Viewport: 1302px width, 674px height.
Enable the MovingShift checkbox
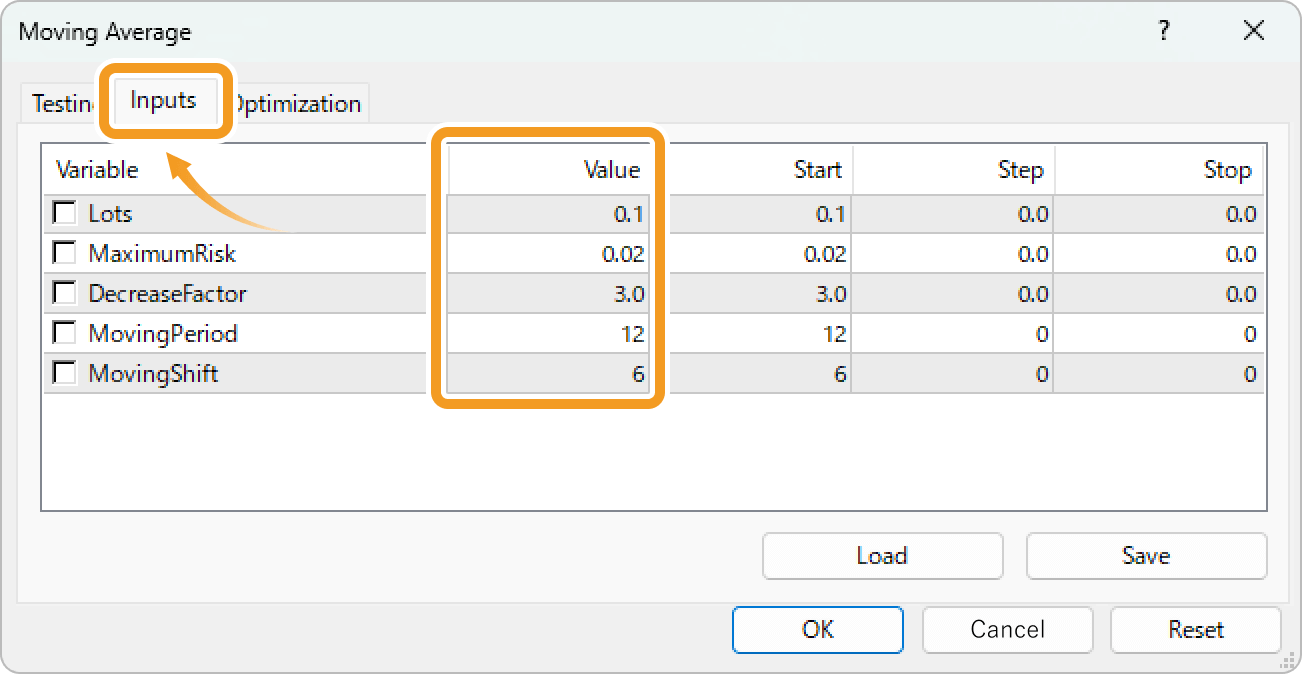[65, 373]
